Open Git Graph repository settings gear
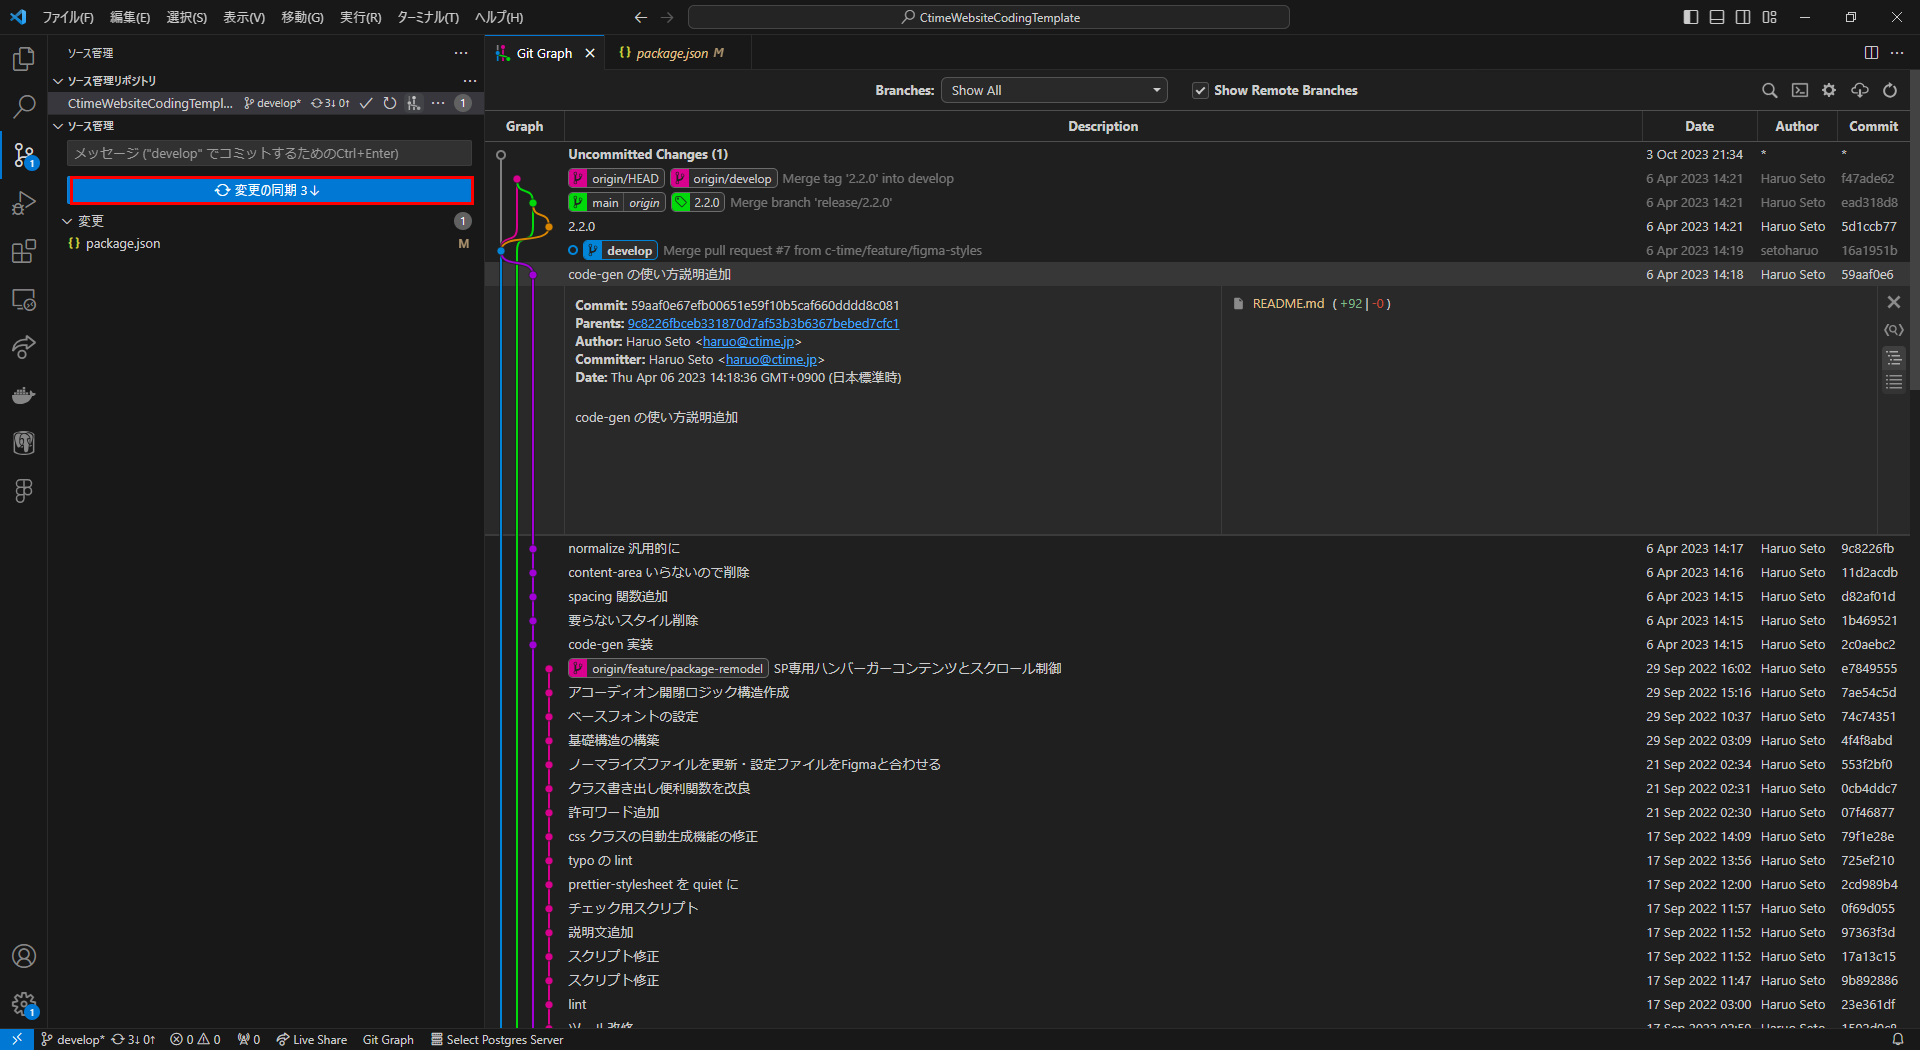 click(1829, 90)
